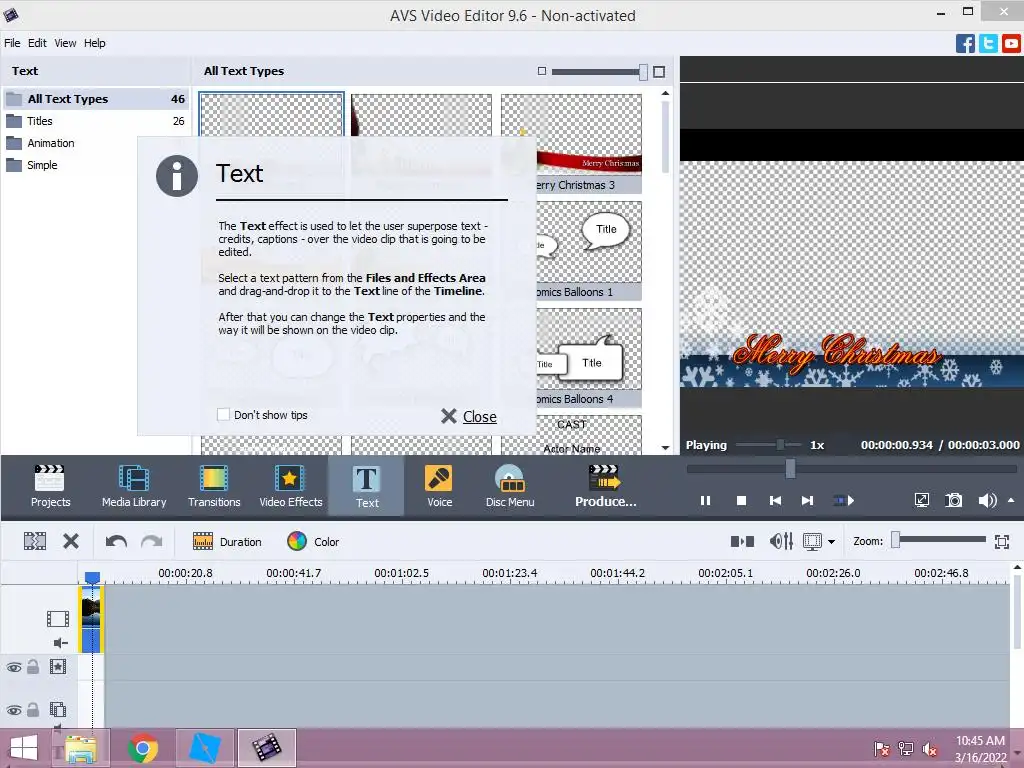Jump to the next scene
The height and width of the screenshot is (768, 1024).
(844, 501)
